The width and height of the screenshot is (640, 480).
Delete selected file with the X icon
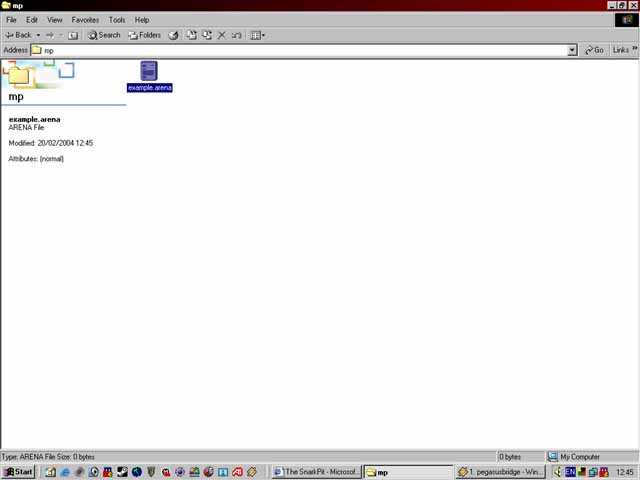[x=222, y=35]
